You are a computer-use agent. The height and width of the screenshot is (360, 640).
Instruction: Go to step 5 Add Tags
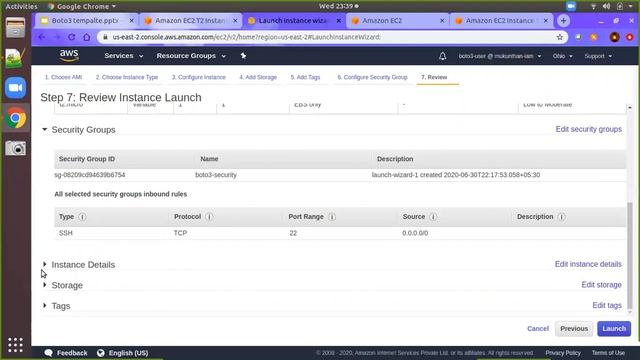[305, 77]
